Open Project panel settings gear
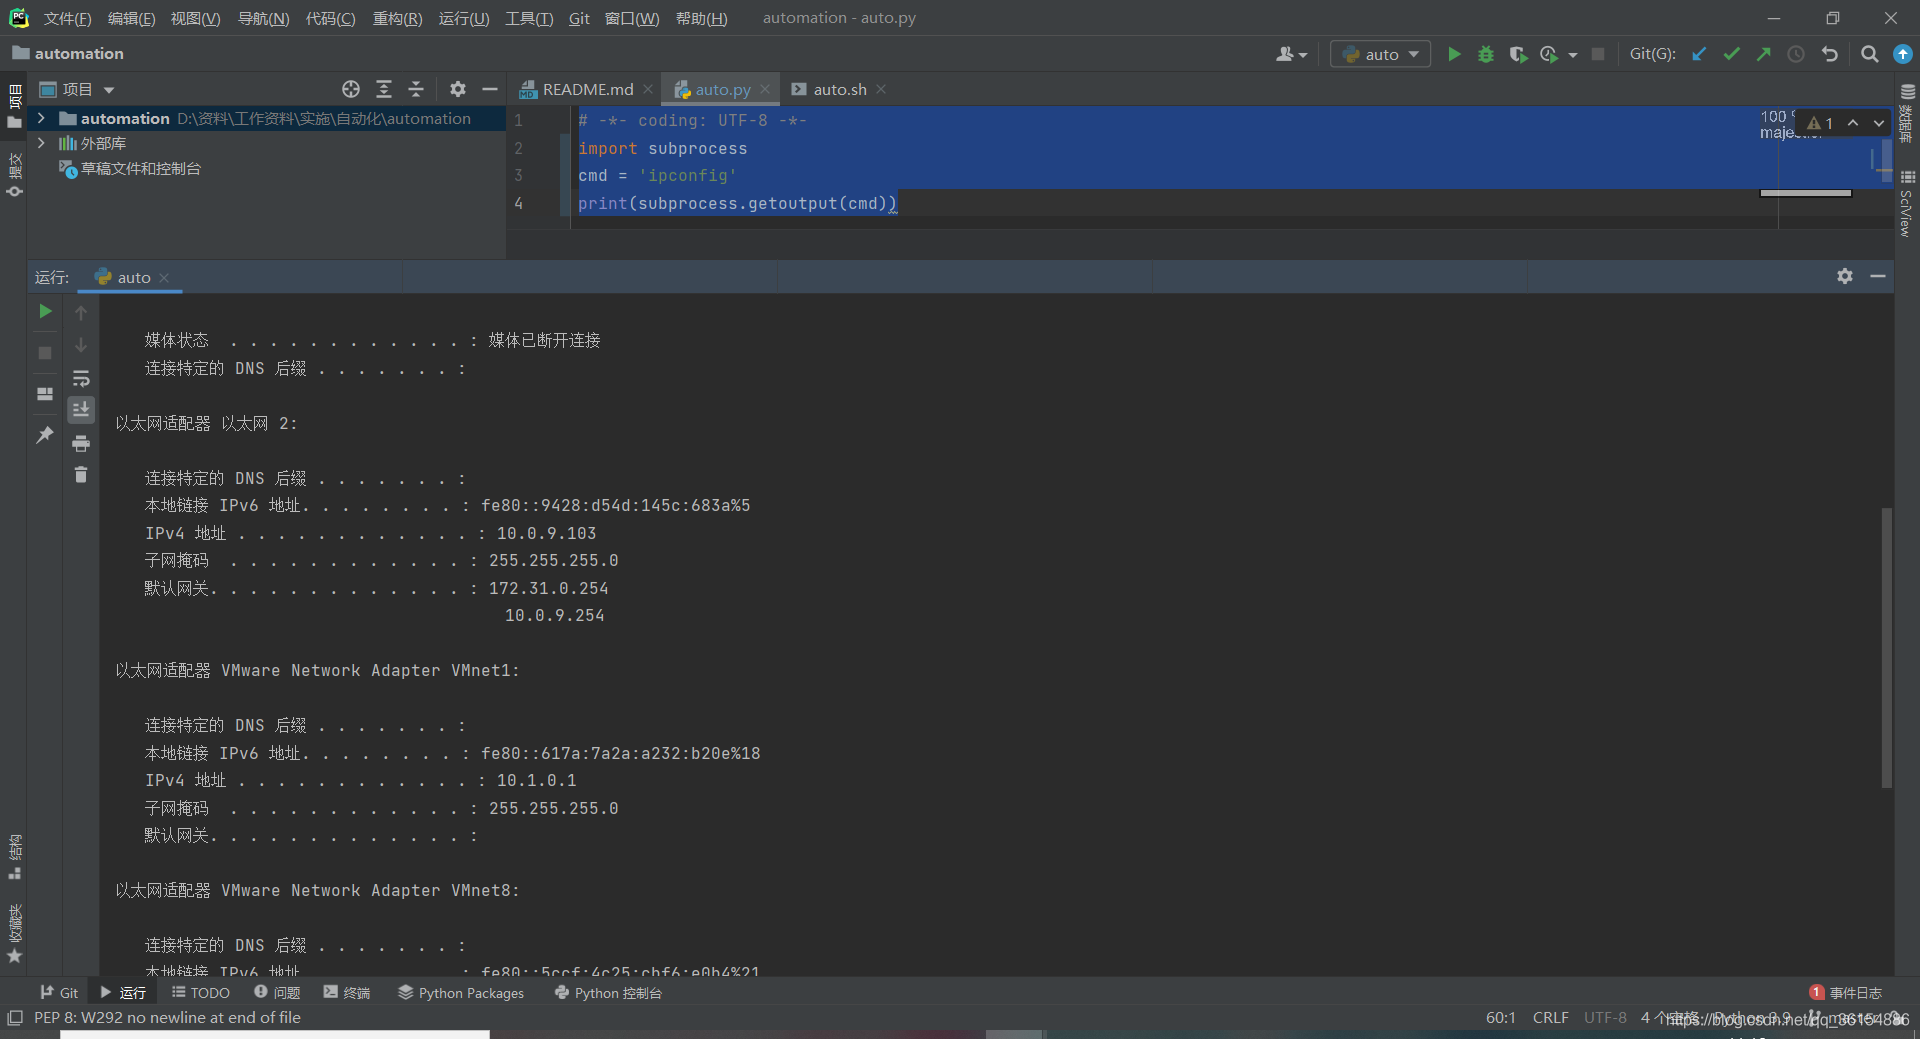 [458, 89]
